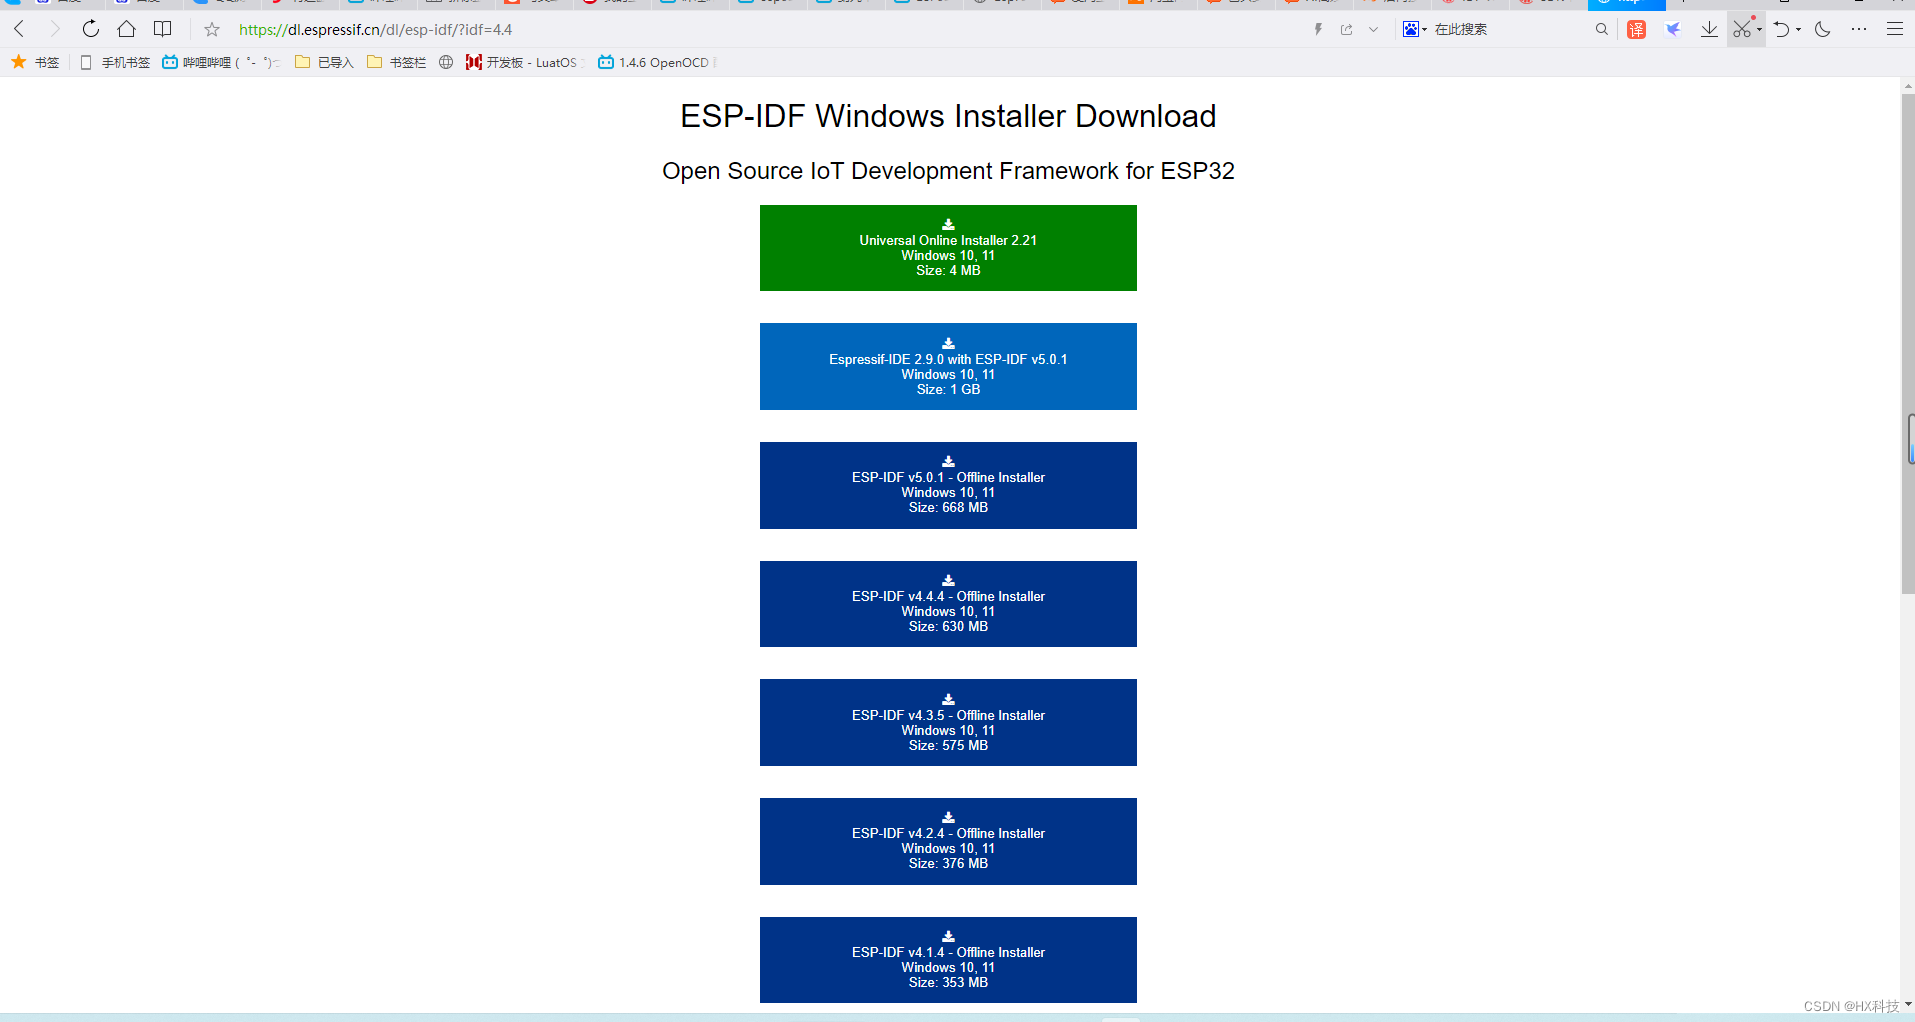1915x1022 pixels.
Task: Click the address bar URL field
Action: pos(760,30)
